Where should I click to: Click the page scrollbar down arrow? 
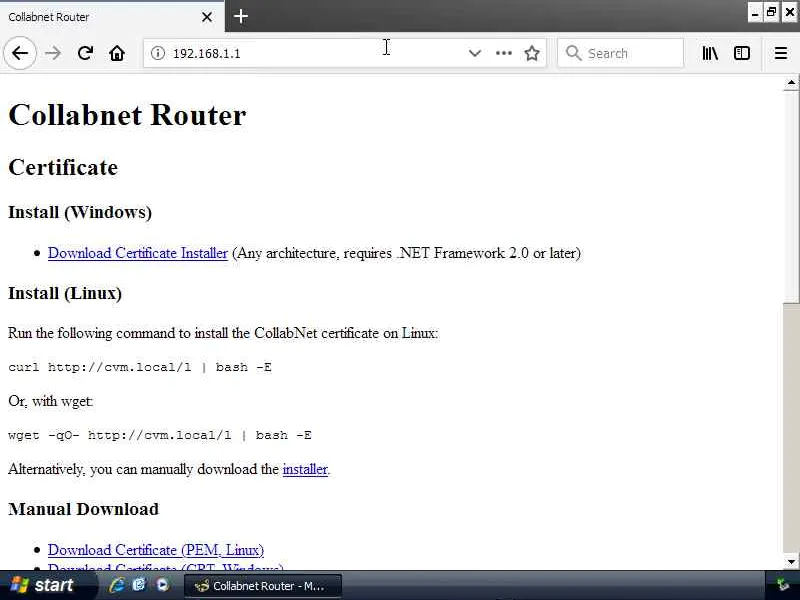[791, 562]
